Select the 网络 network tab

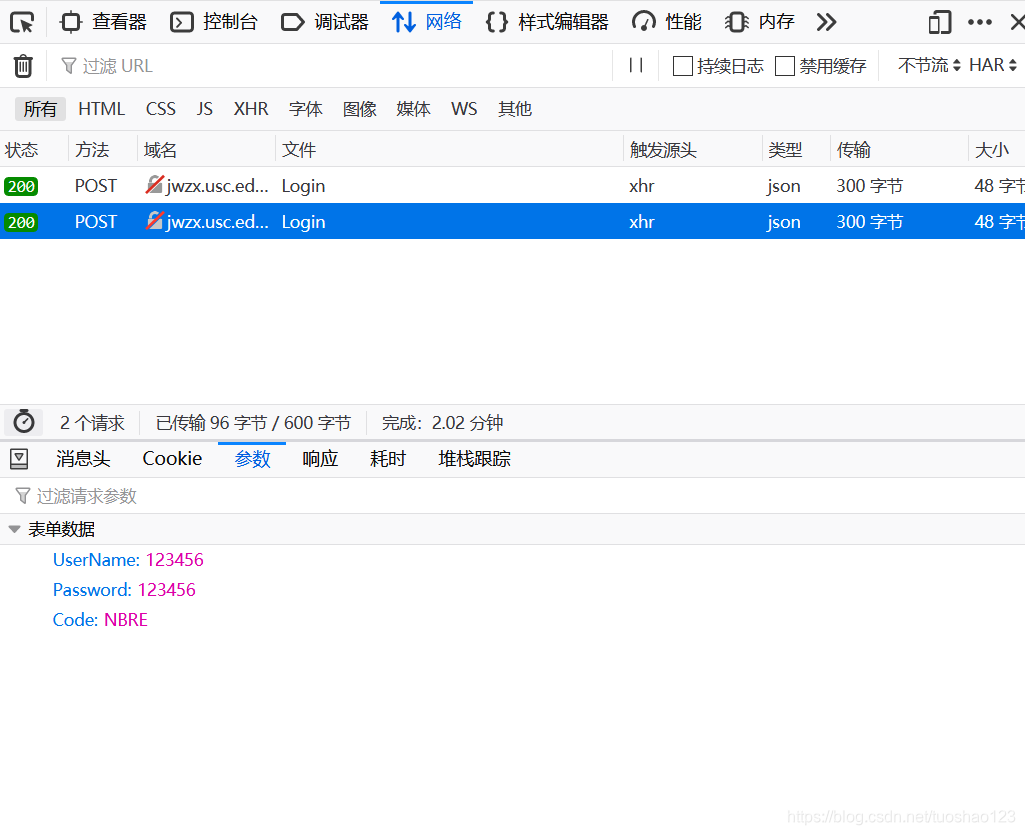426,22
